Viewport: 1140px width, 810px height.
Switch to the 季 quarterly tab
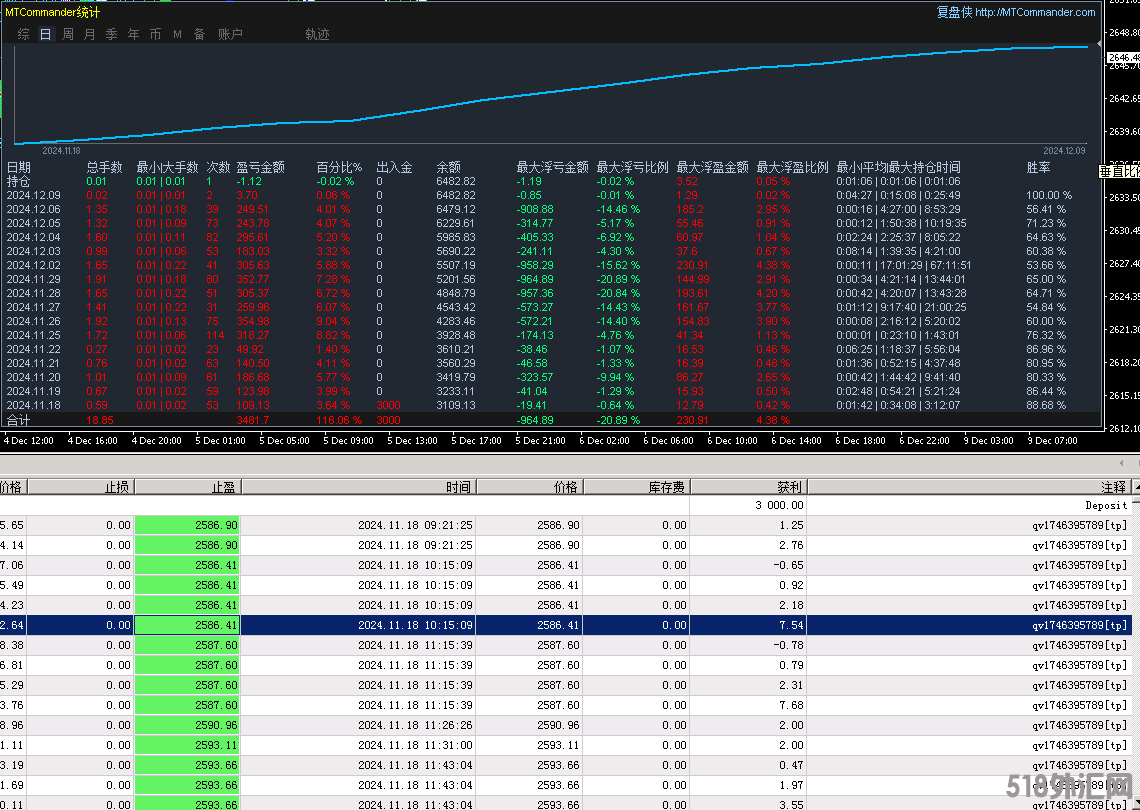click(x=111, y=34)
